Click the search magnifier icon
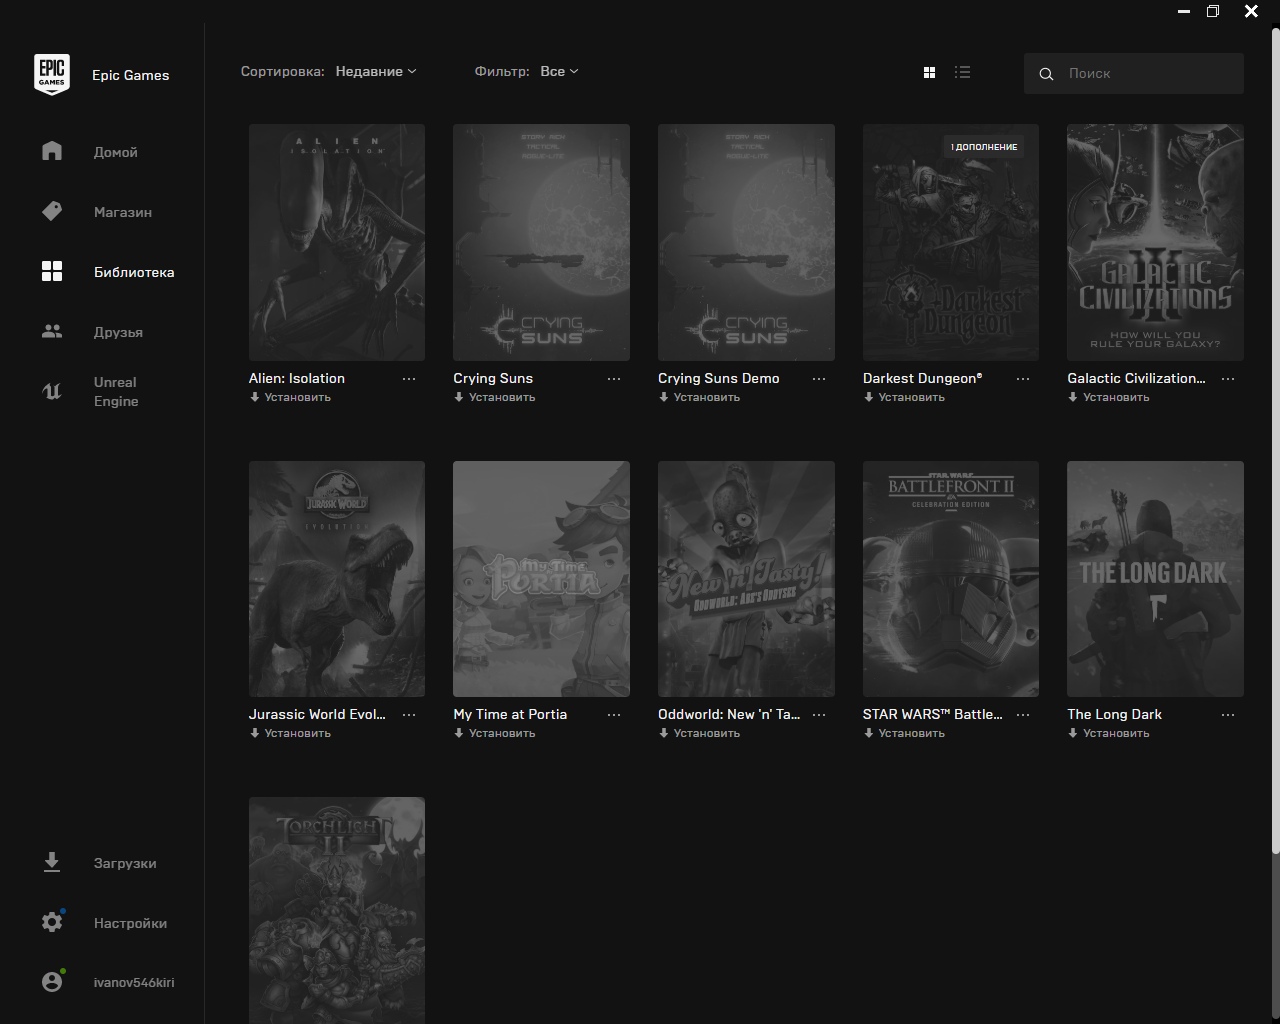Screen dimensions: 1280x1024 [1046, 74]
